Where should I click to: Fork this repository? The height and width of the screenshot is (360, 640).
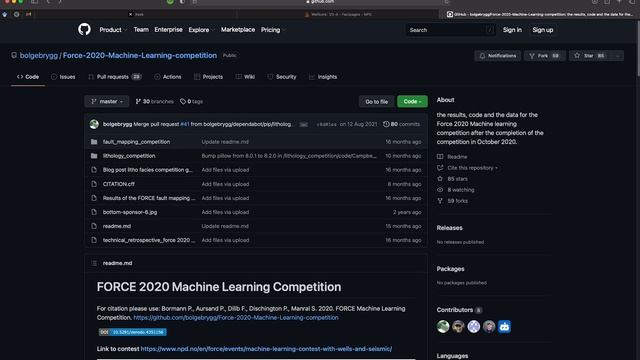click(x=544, y=56)
